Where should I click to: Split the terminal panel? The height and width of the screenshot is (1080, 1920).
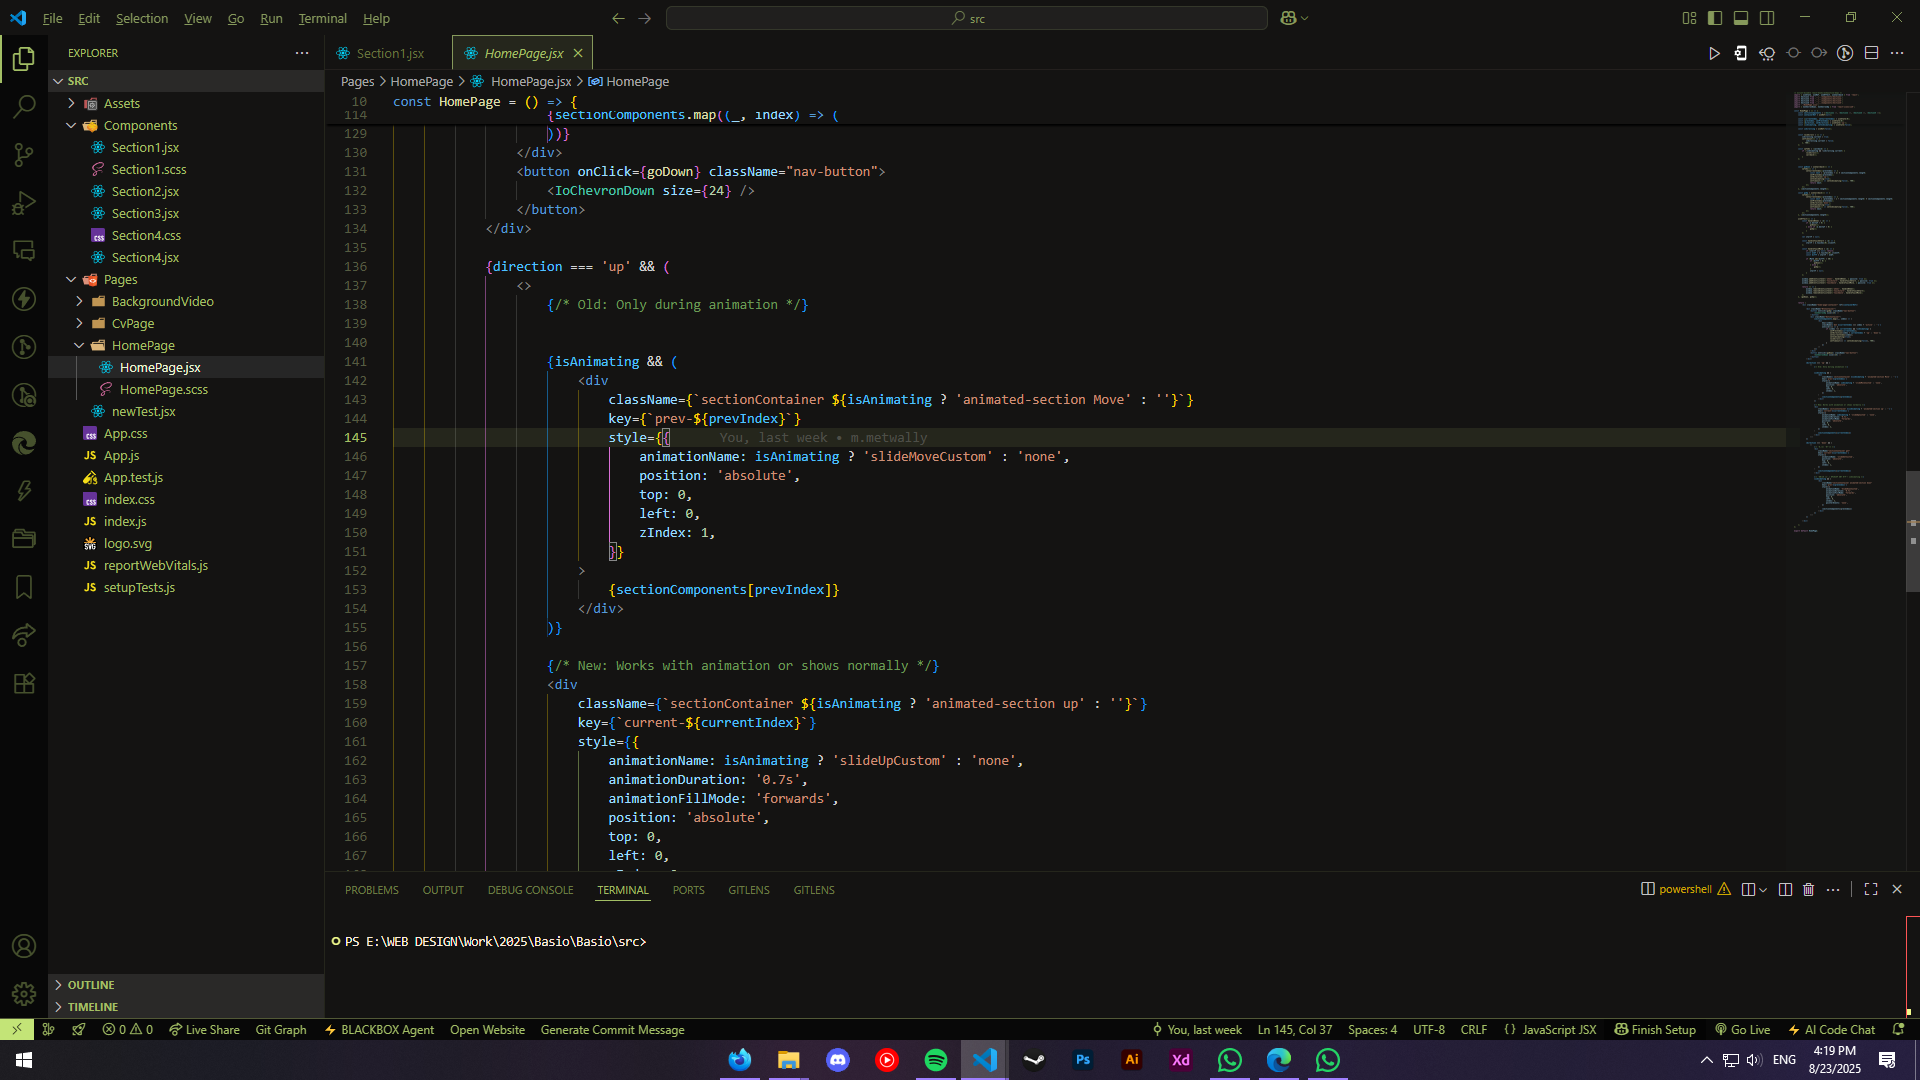(x=1785, y=889)
